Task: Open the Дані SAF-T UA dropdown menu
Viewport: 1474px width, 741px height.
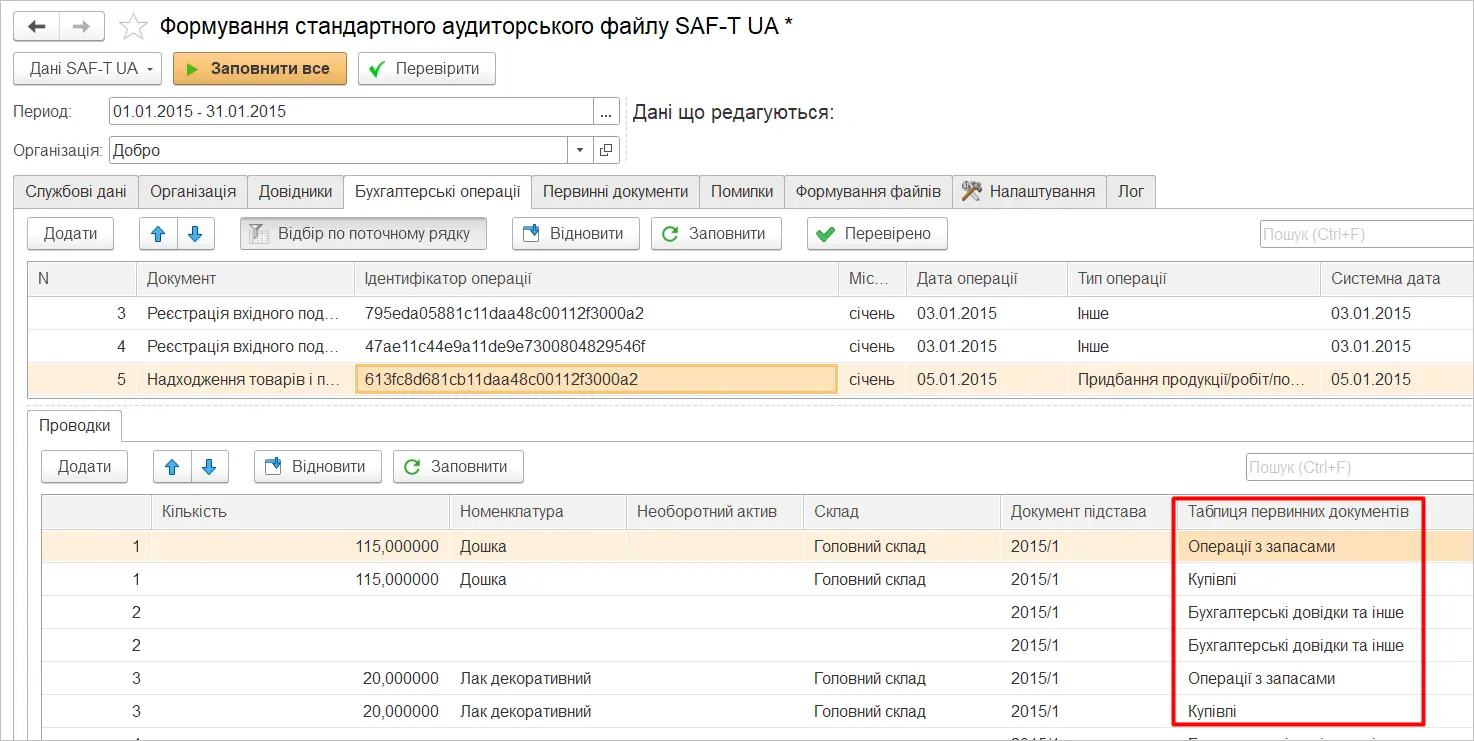Action: click(x=87, y=69)
